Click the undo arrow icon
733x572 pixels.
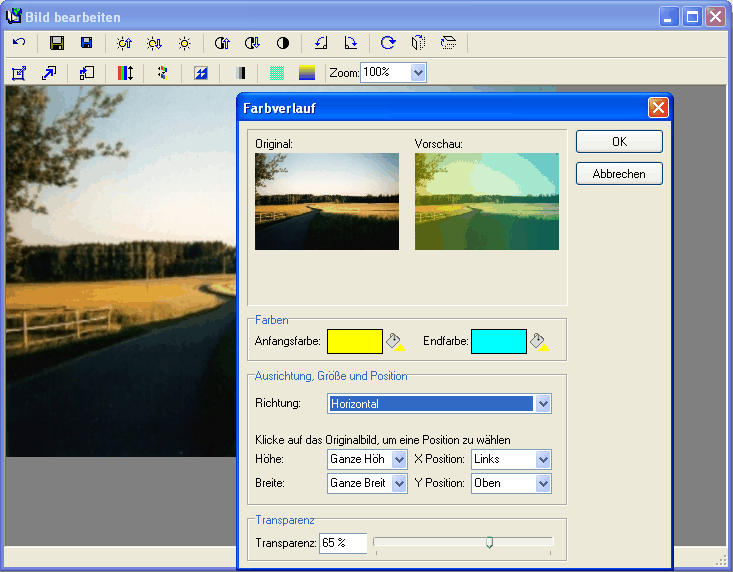click(x=19, y=43)
